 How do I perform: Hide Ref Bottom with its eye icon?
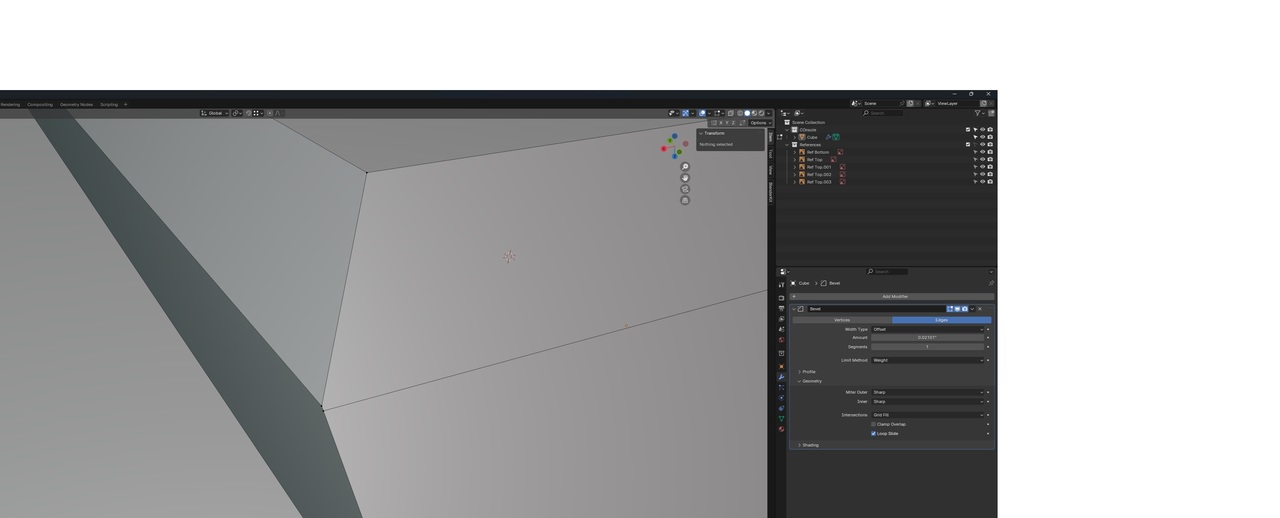pos(982,152)
